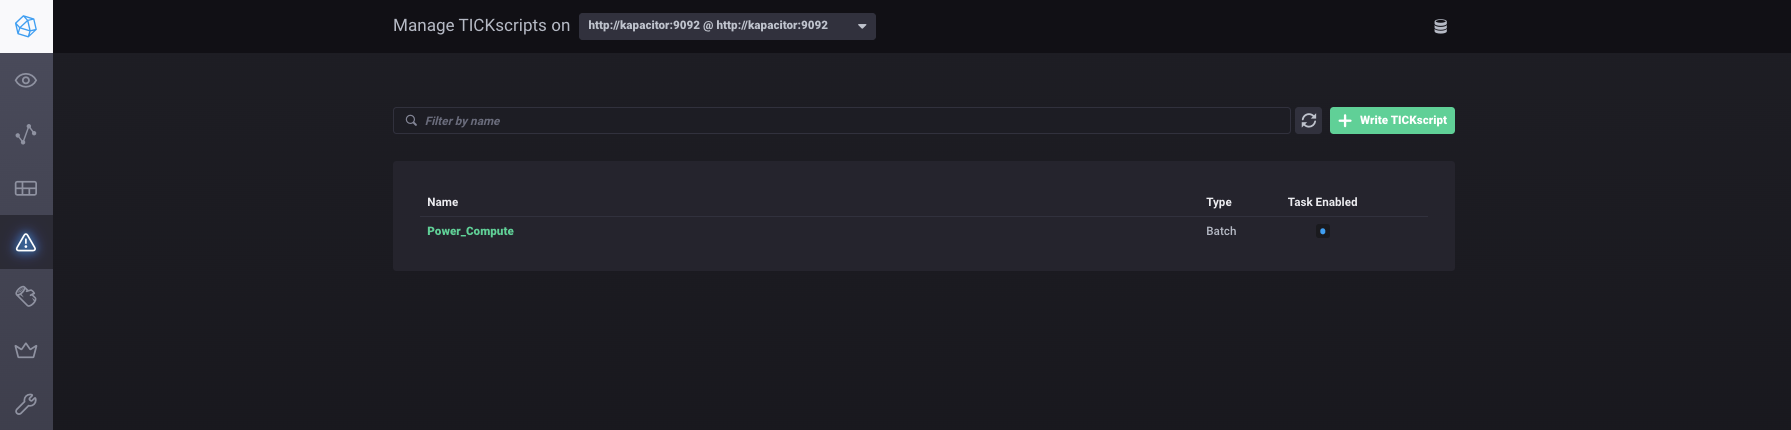Screen dimensions: 1791x430
Task: Open the Kapacitor connection dropdown
Action: pyautogui.click(x=726, y=26)
